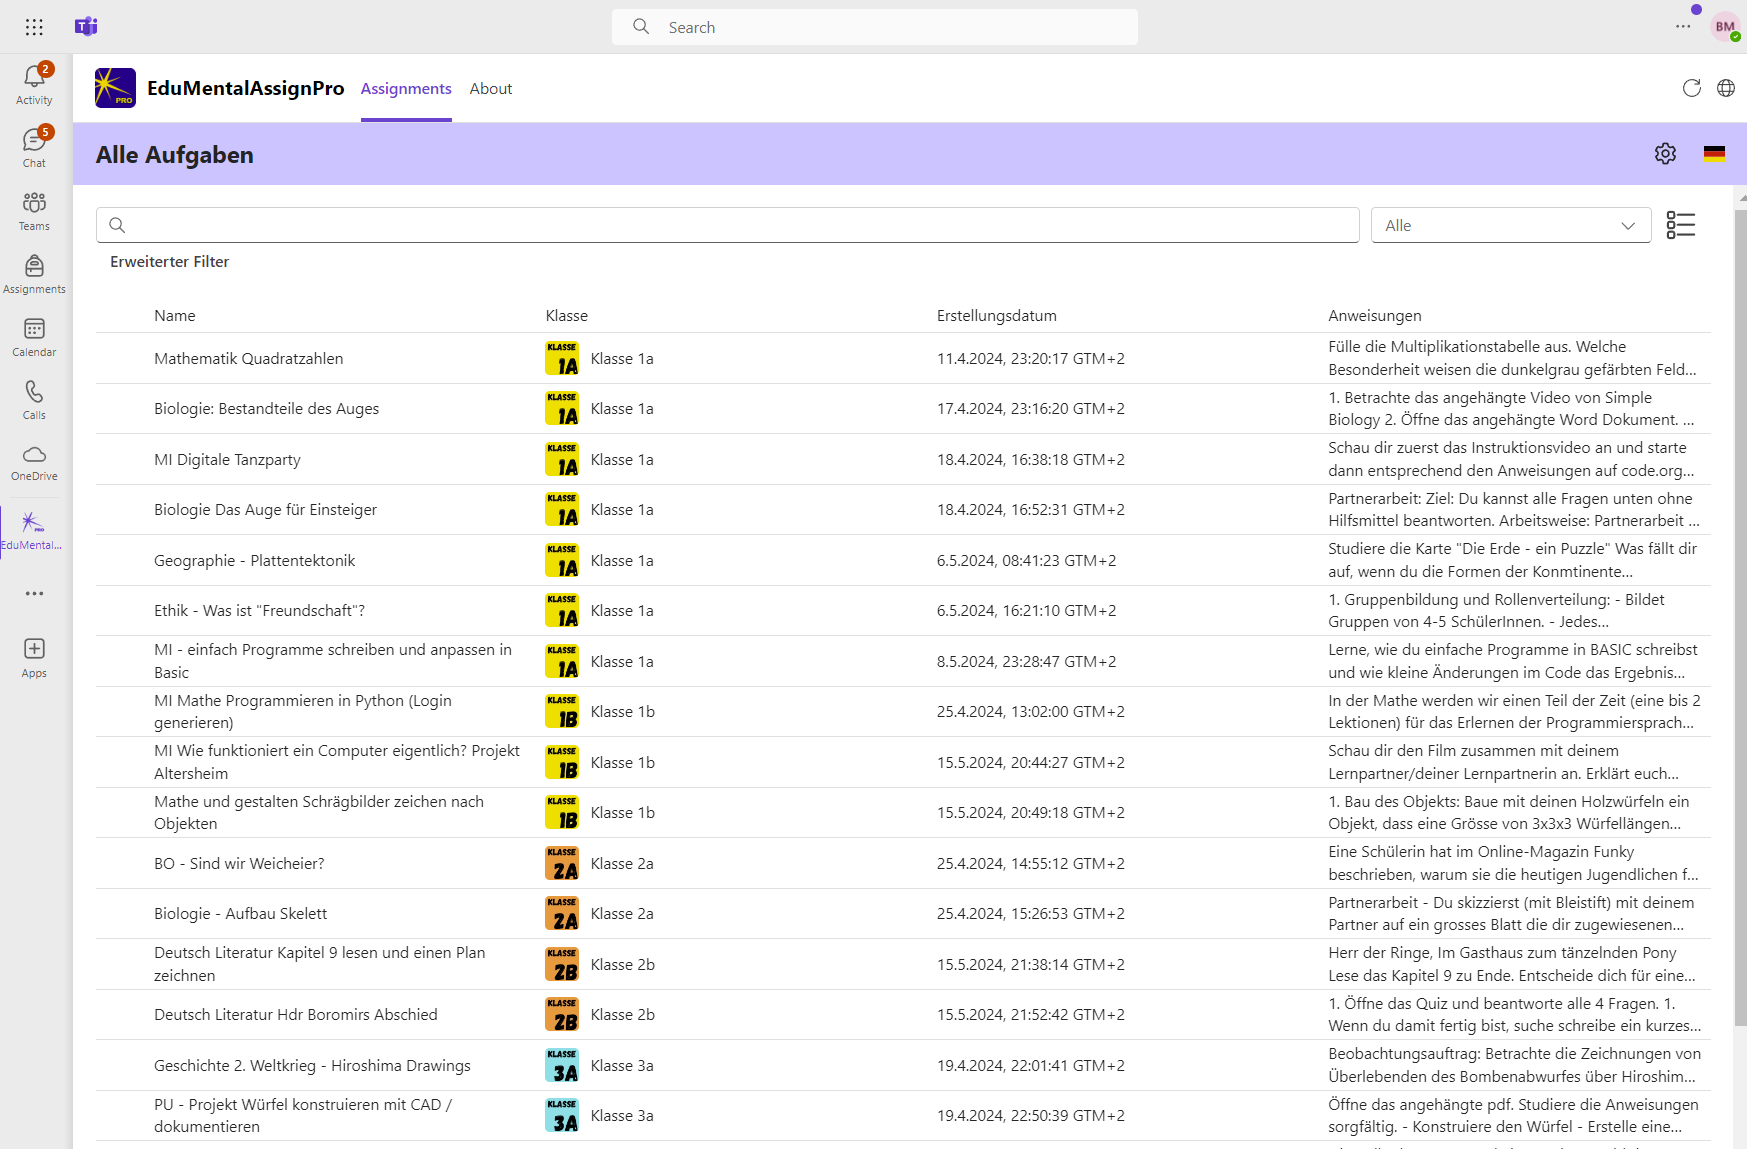Open the MI Digitale Tanzparty assignment
Image resolution: width=1747 pixels, height=1149 pixels.
[x=227, y=459]
